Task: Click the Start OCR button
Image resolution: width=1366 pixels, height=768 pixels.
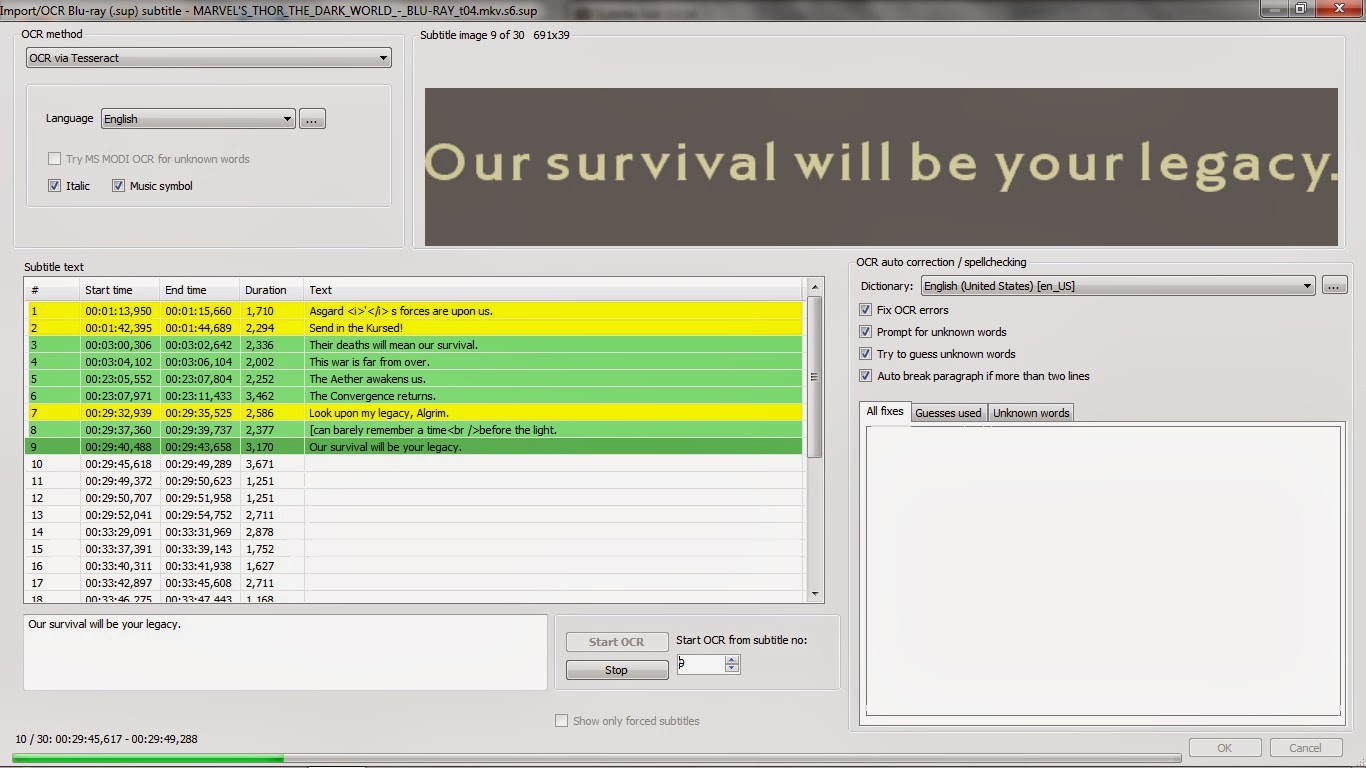Action: pyautogui.click(x=617, y=642)
